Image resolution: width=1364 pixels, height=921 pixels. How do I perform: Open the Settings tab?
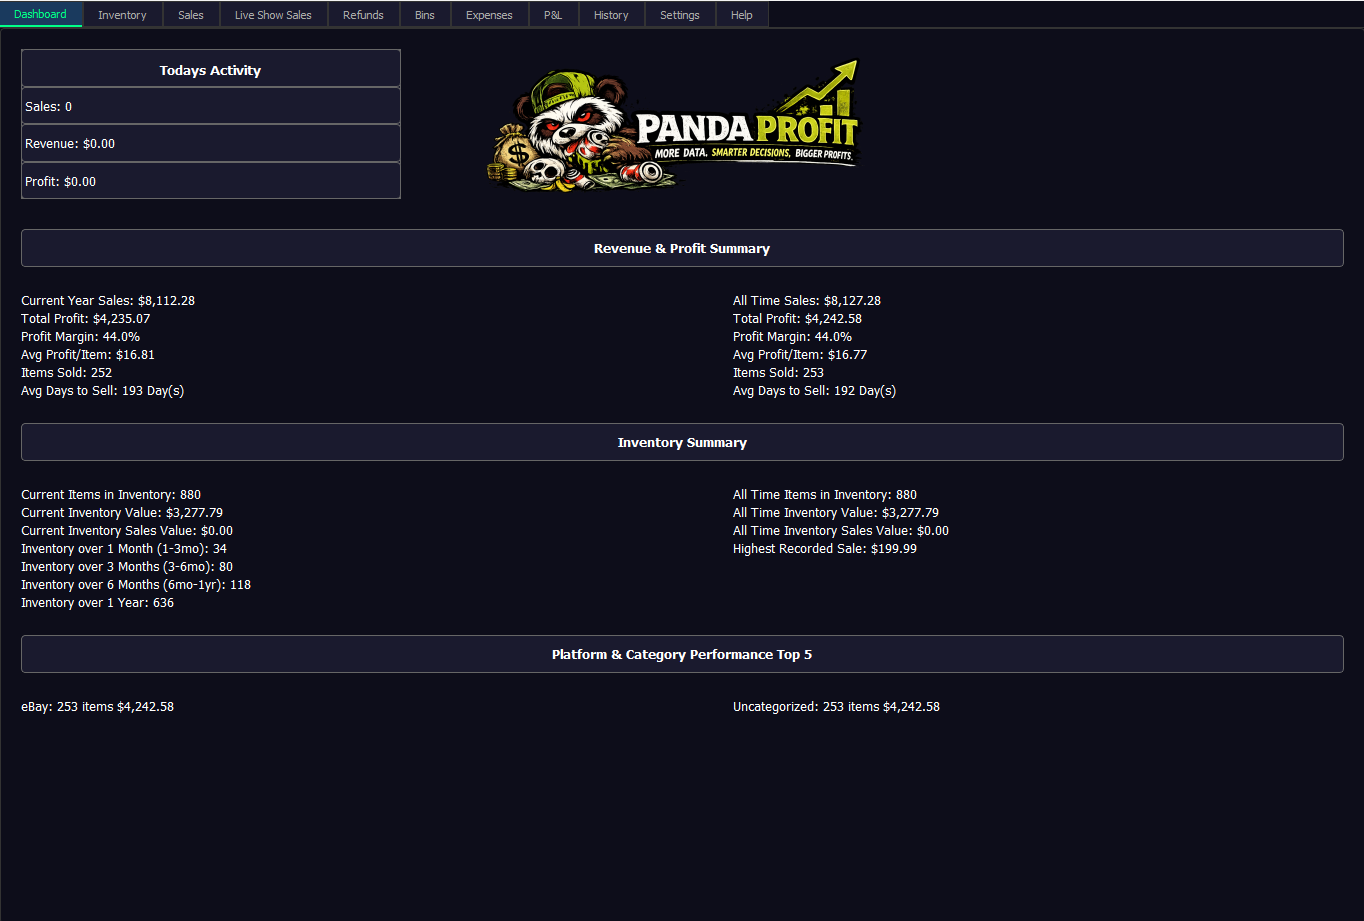click(x=680, y=15)
